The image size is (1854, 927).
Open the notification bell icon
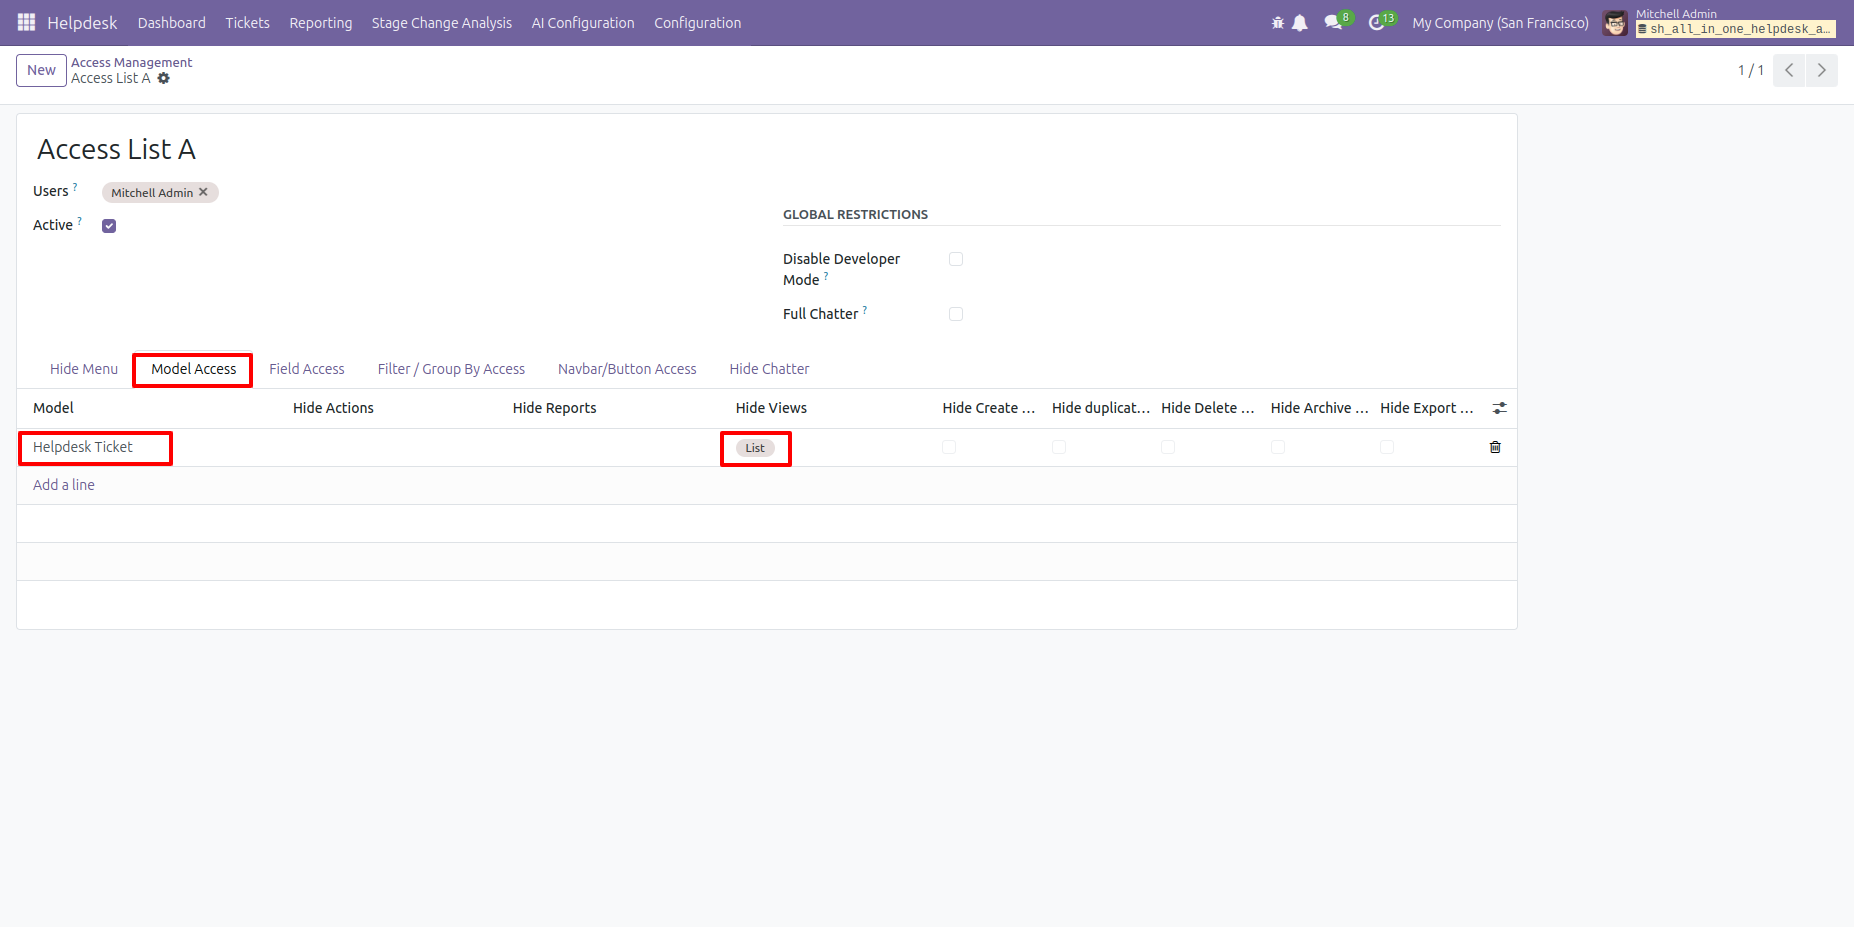[1299, 23]
